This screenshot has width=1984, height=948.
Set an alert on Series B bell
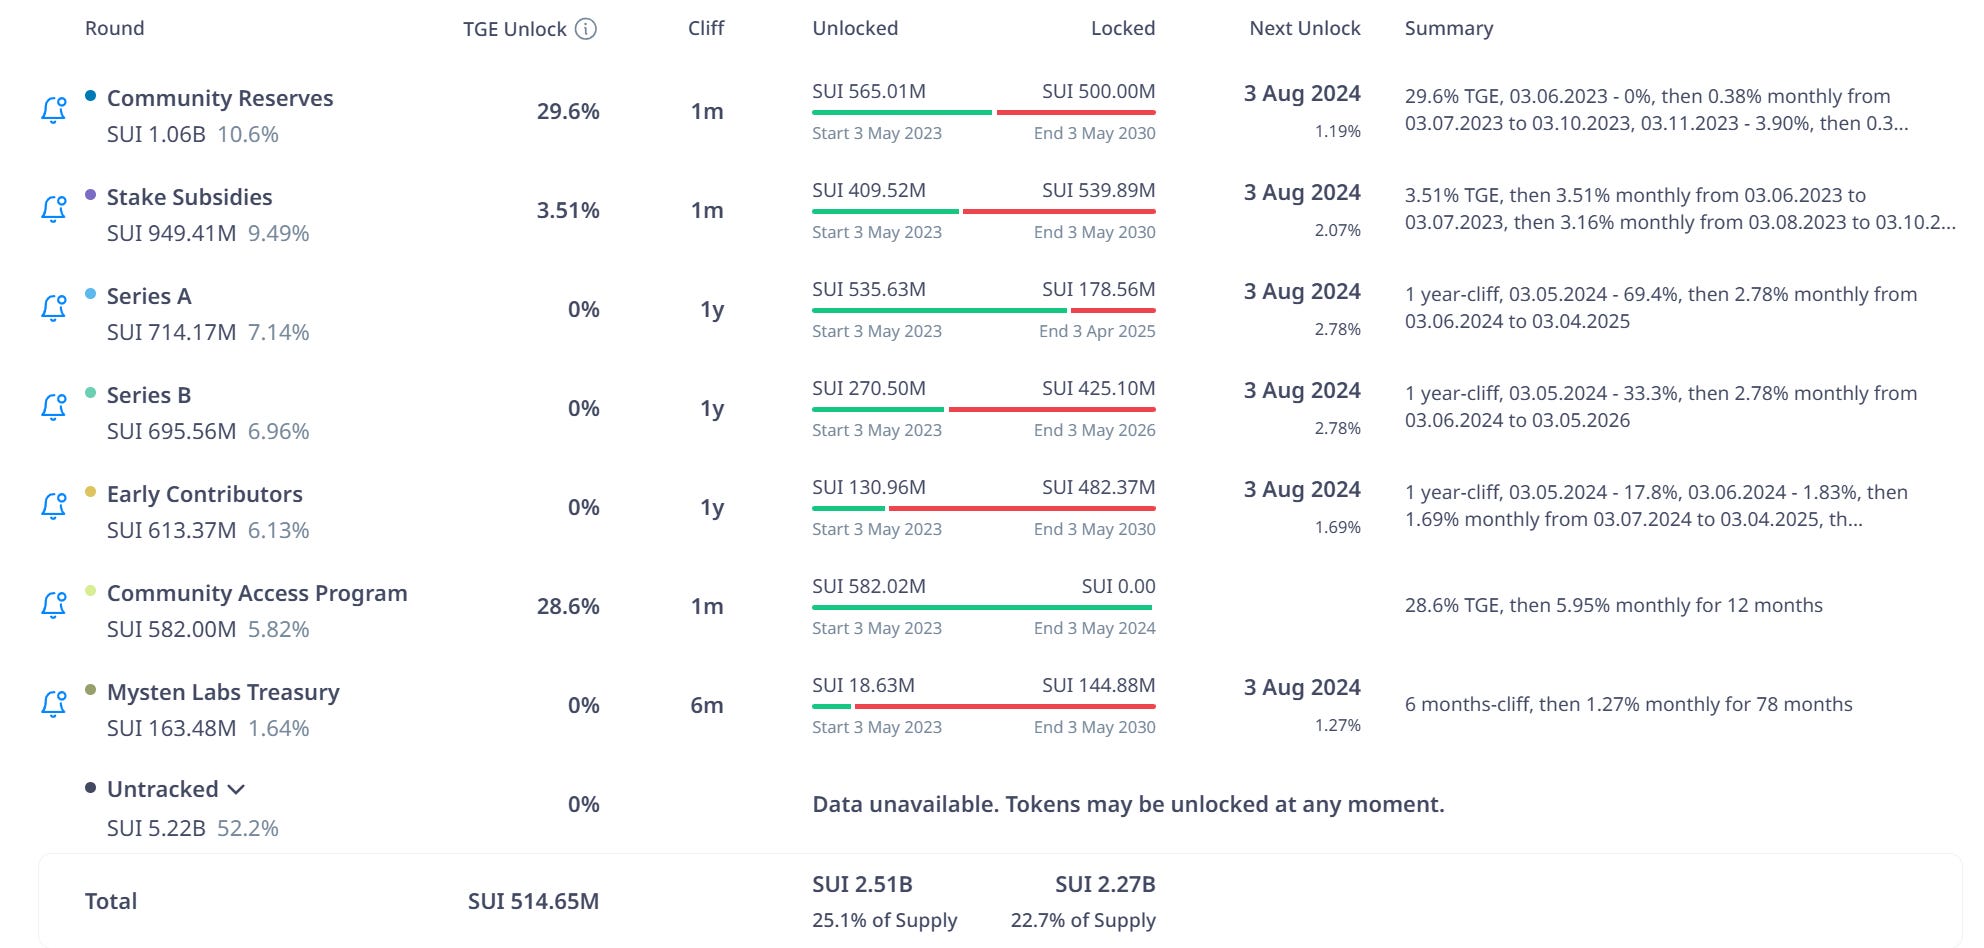pos(54,407)
